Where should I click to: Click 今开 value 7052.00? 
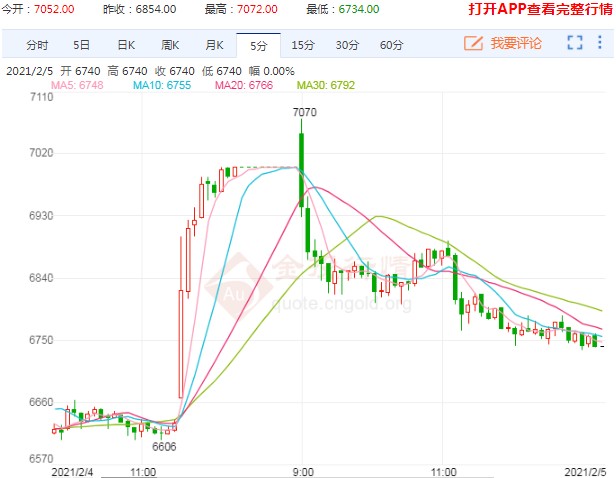coord(54,9)
